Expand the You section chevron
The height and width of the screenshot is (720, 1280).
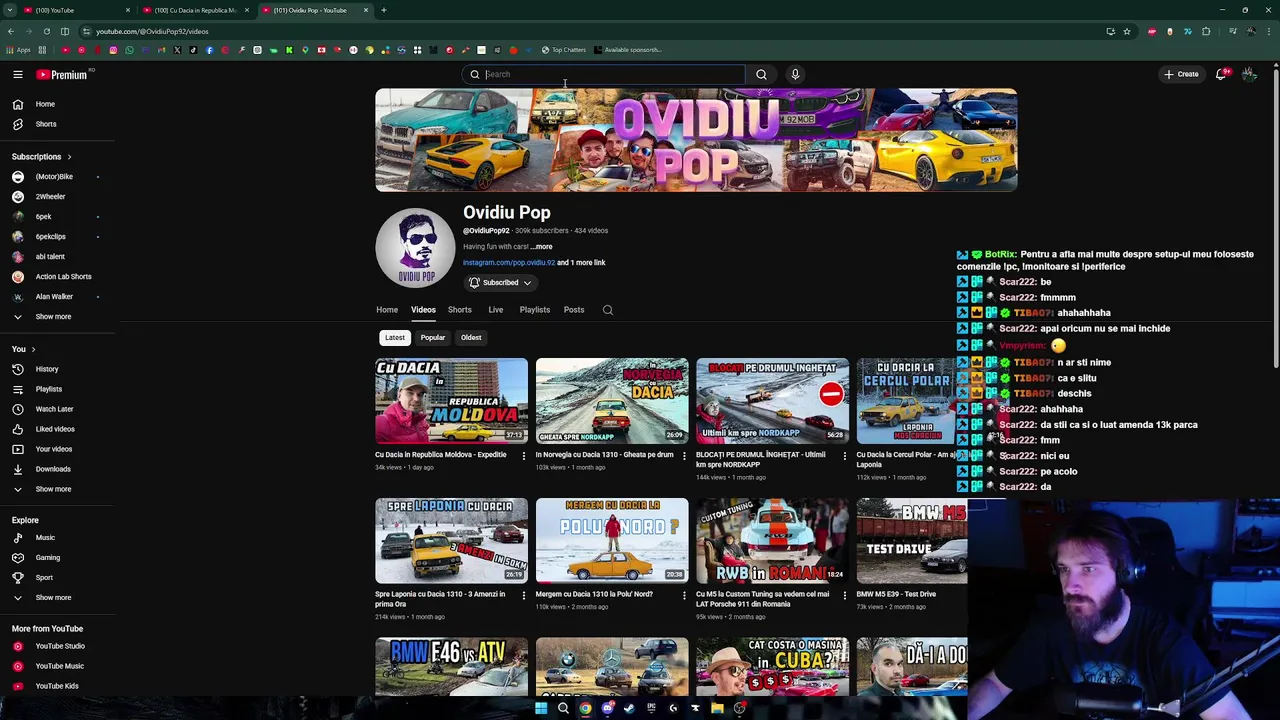click(x=33, y=349)
